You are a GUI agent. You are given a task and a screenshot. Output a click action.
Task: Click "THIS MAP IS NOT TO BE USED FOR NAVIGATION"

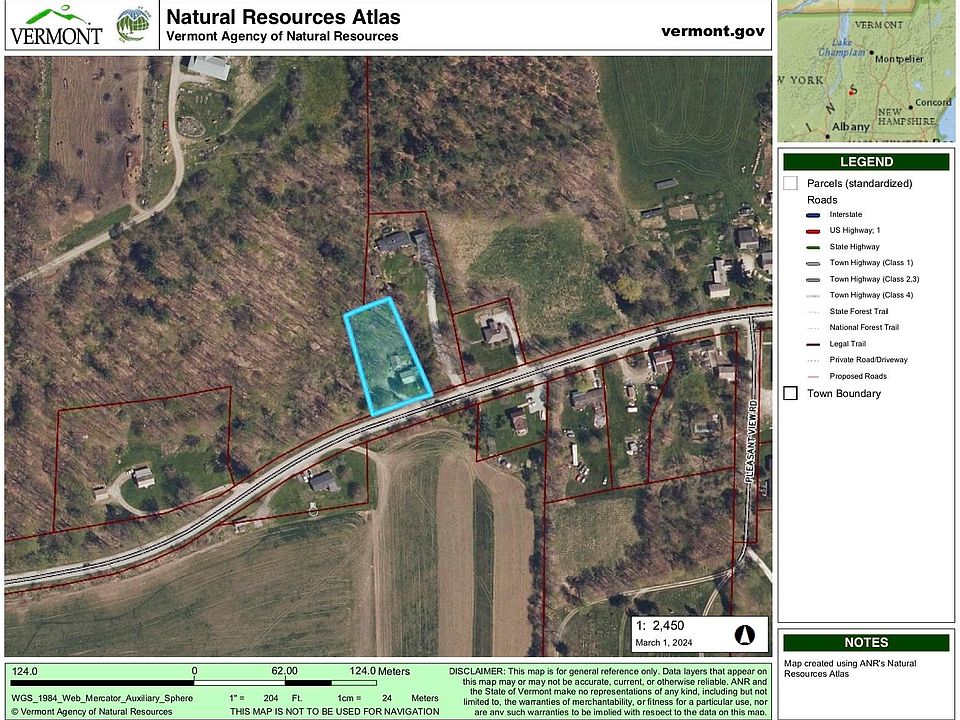334,711
